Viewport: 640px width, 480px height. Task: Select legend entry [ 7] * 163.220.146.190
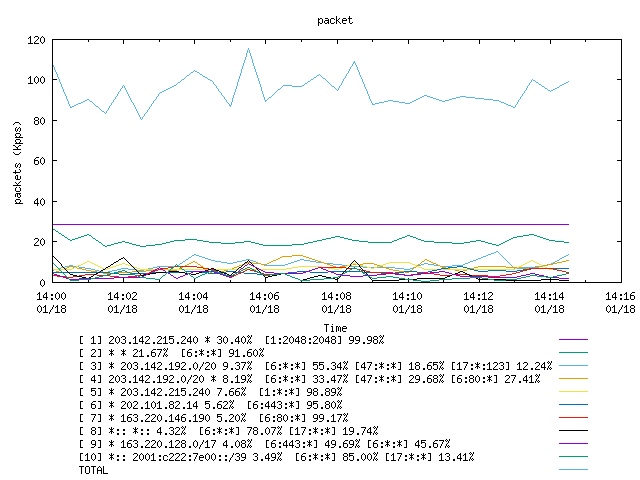point(213,418)
